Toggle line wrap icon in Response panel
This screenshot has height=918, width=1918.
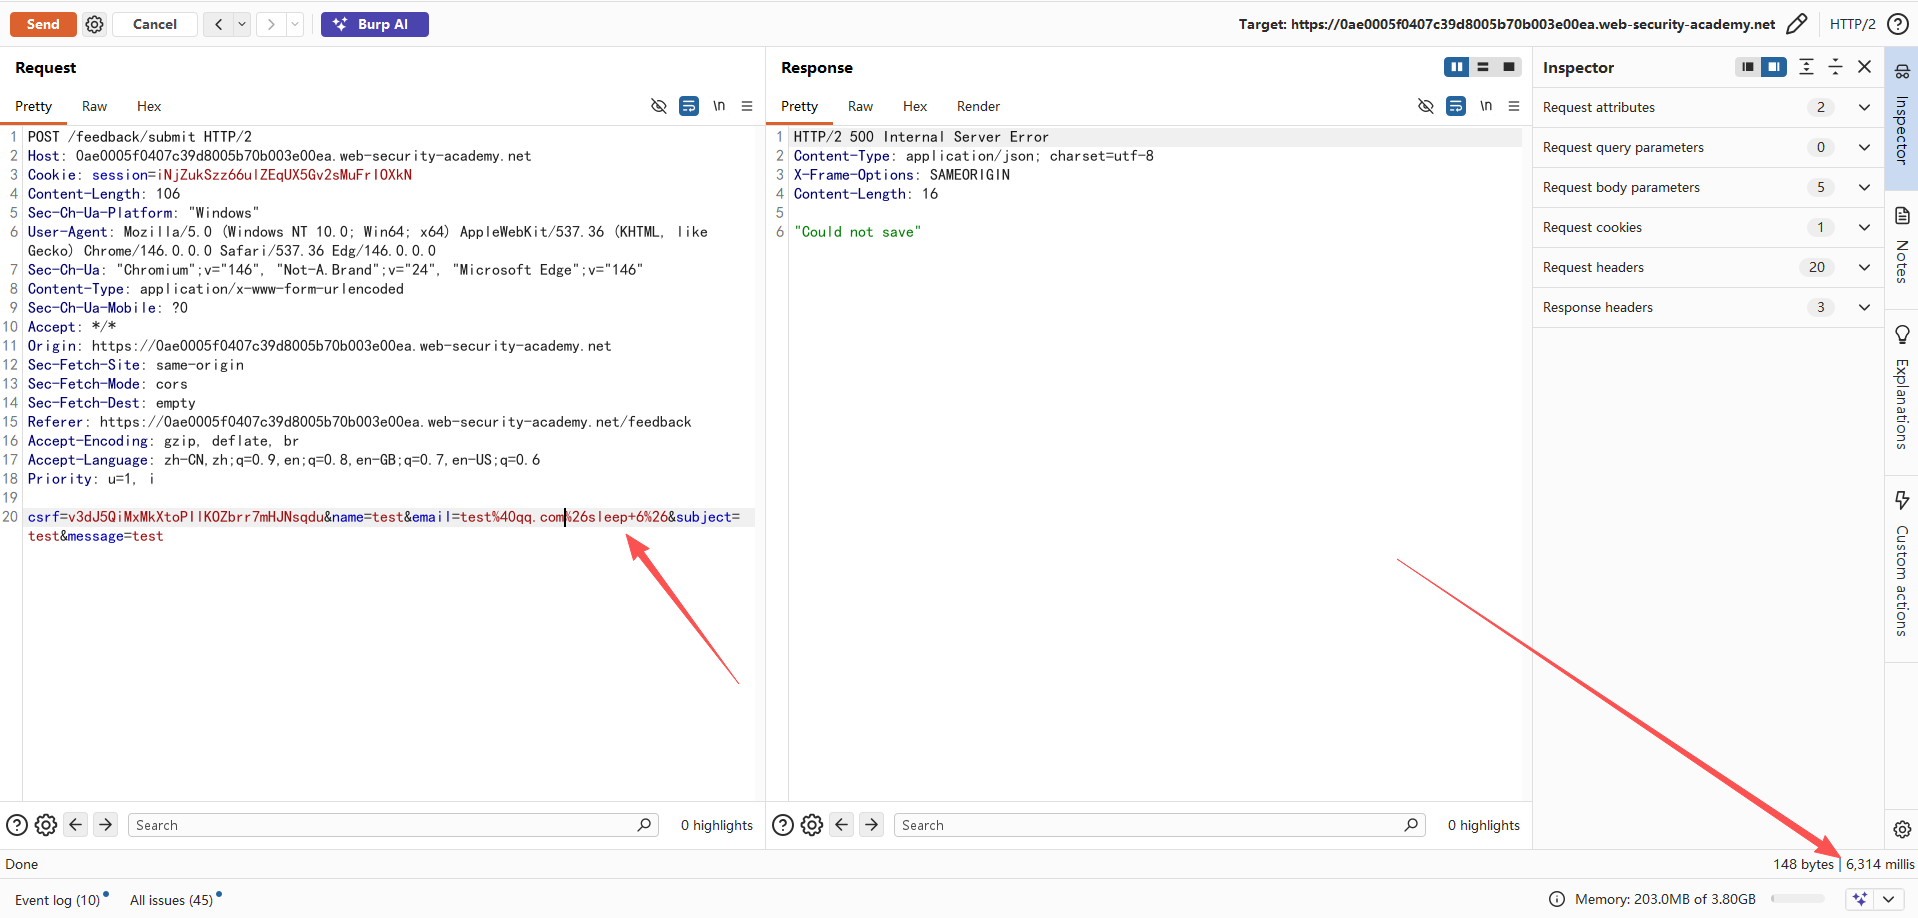1456,106
